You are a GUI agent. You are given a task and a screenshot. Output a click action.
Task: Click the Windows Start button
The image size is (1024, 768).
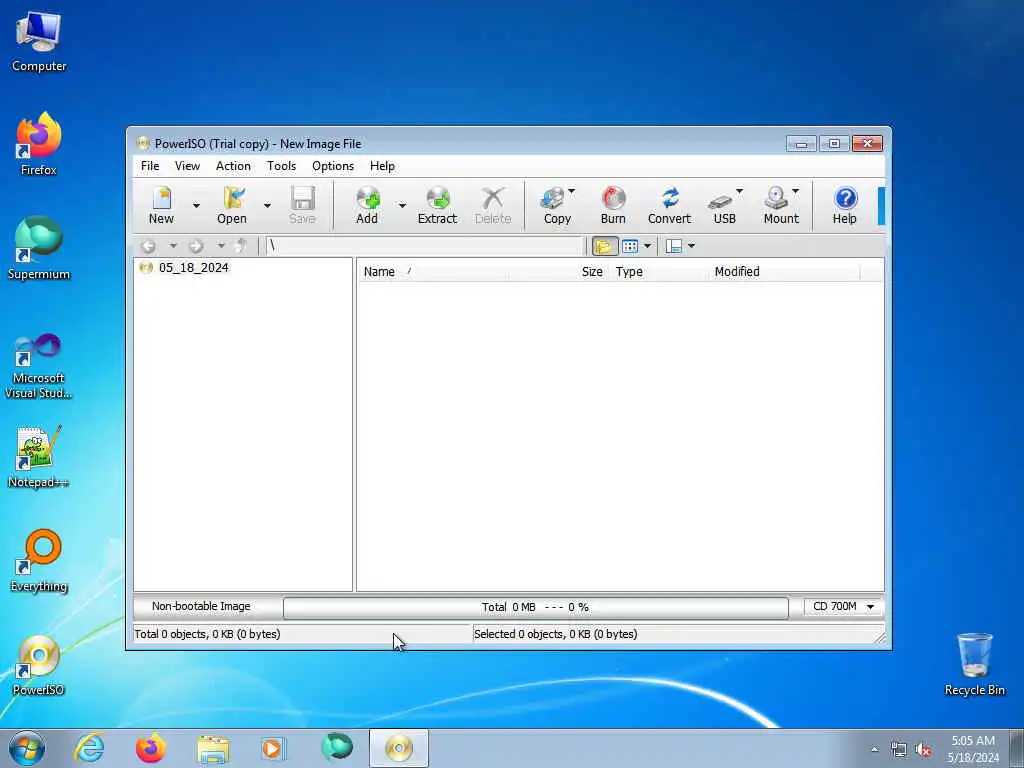pyautogui.click(x=27, y=748)
